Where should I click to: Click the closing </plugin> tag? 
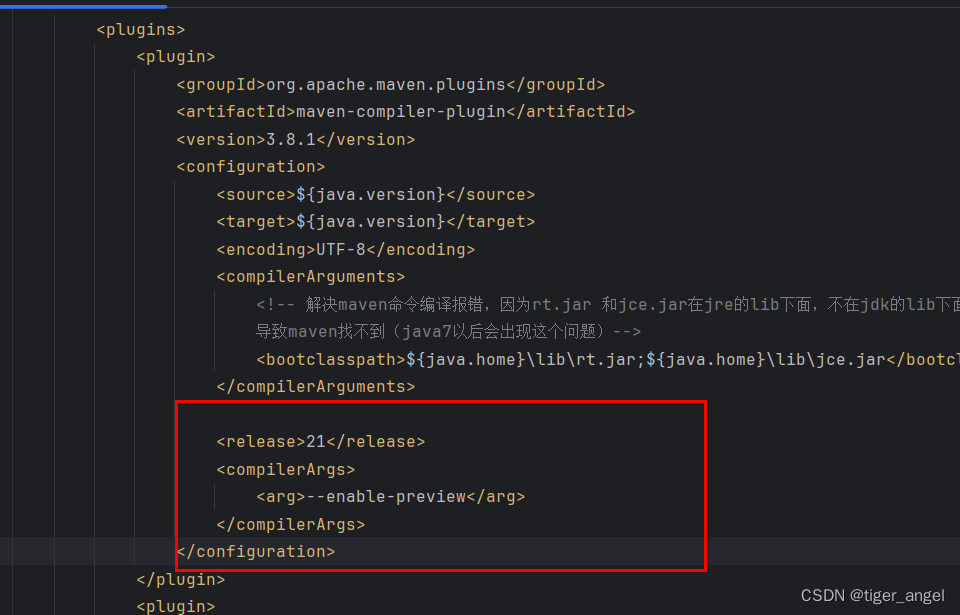coord(181,579)
